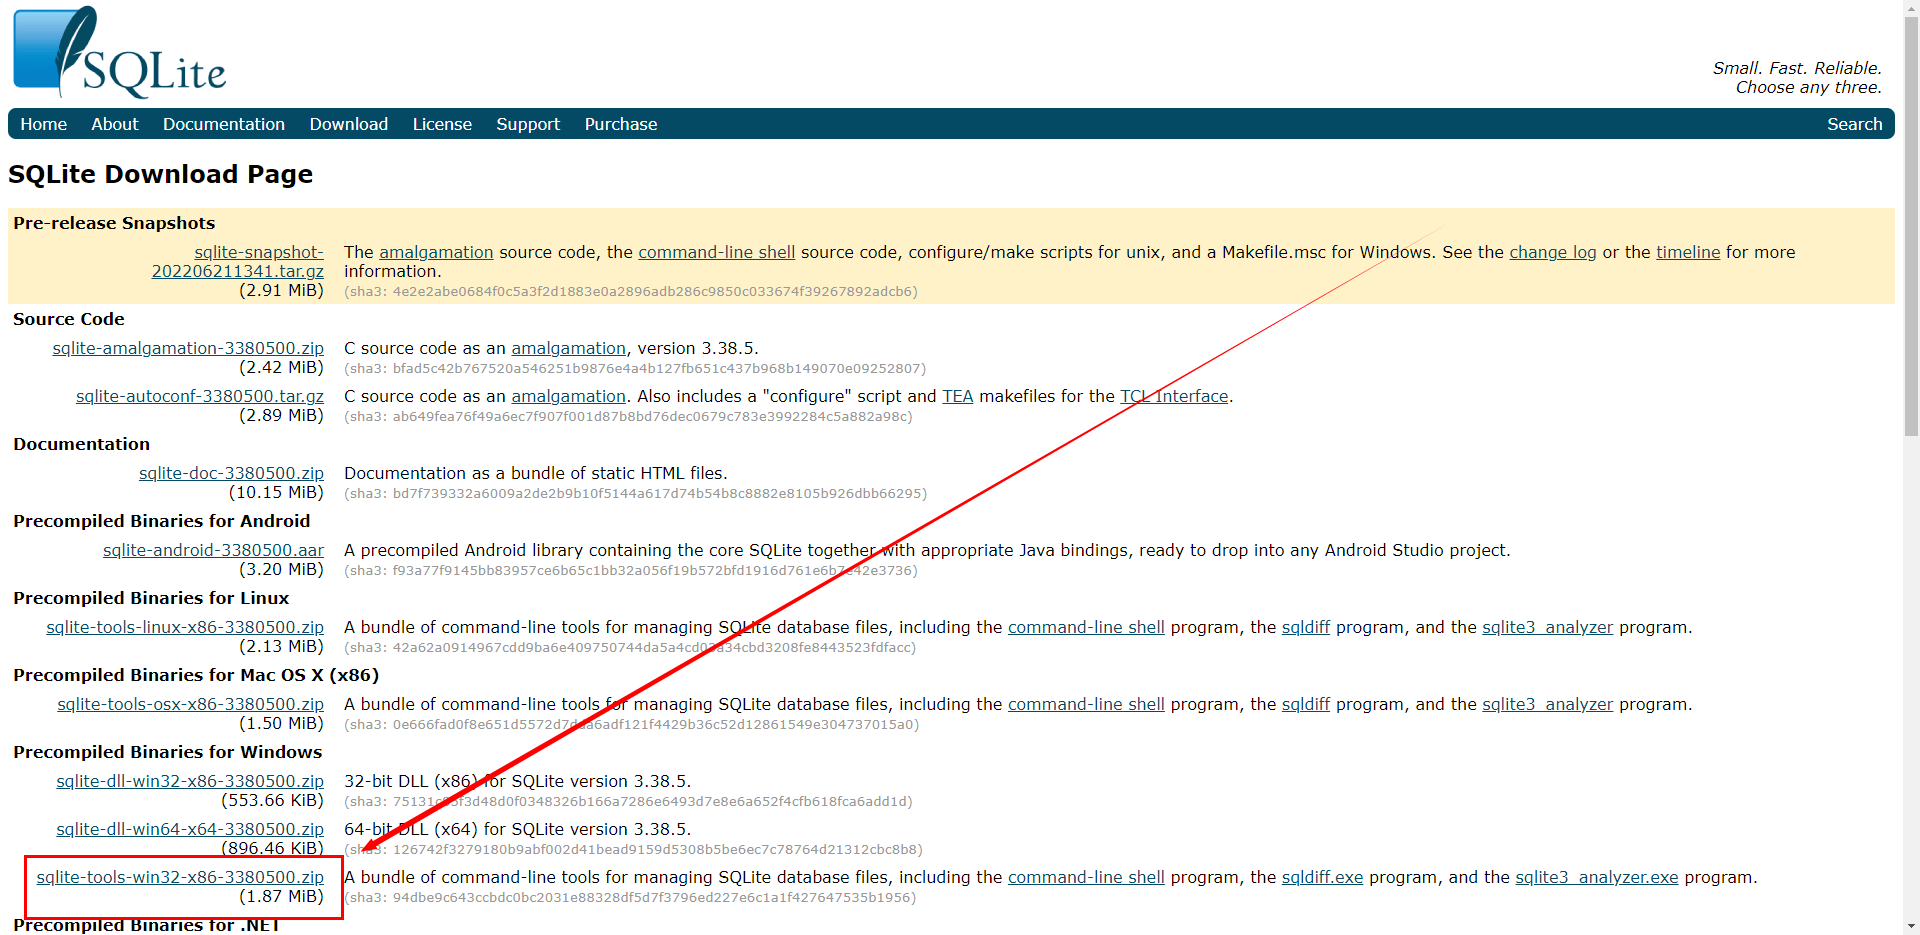Open the sqldiff.exe link
The image size is (1920, 935).
(x=1322, y=877)
